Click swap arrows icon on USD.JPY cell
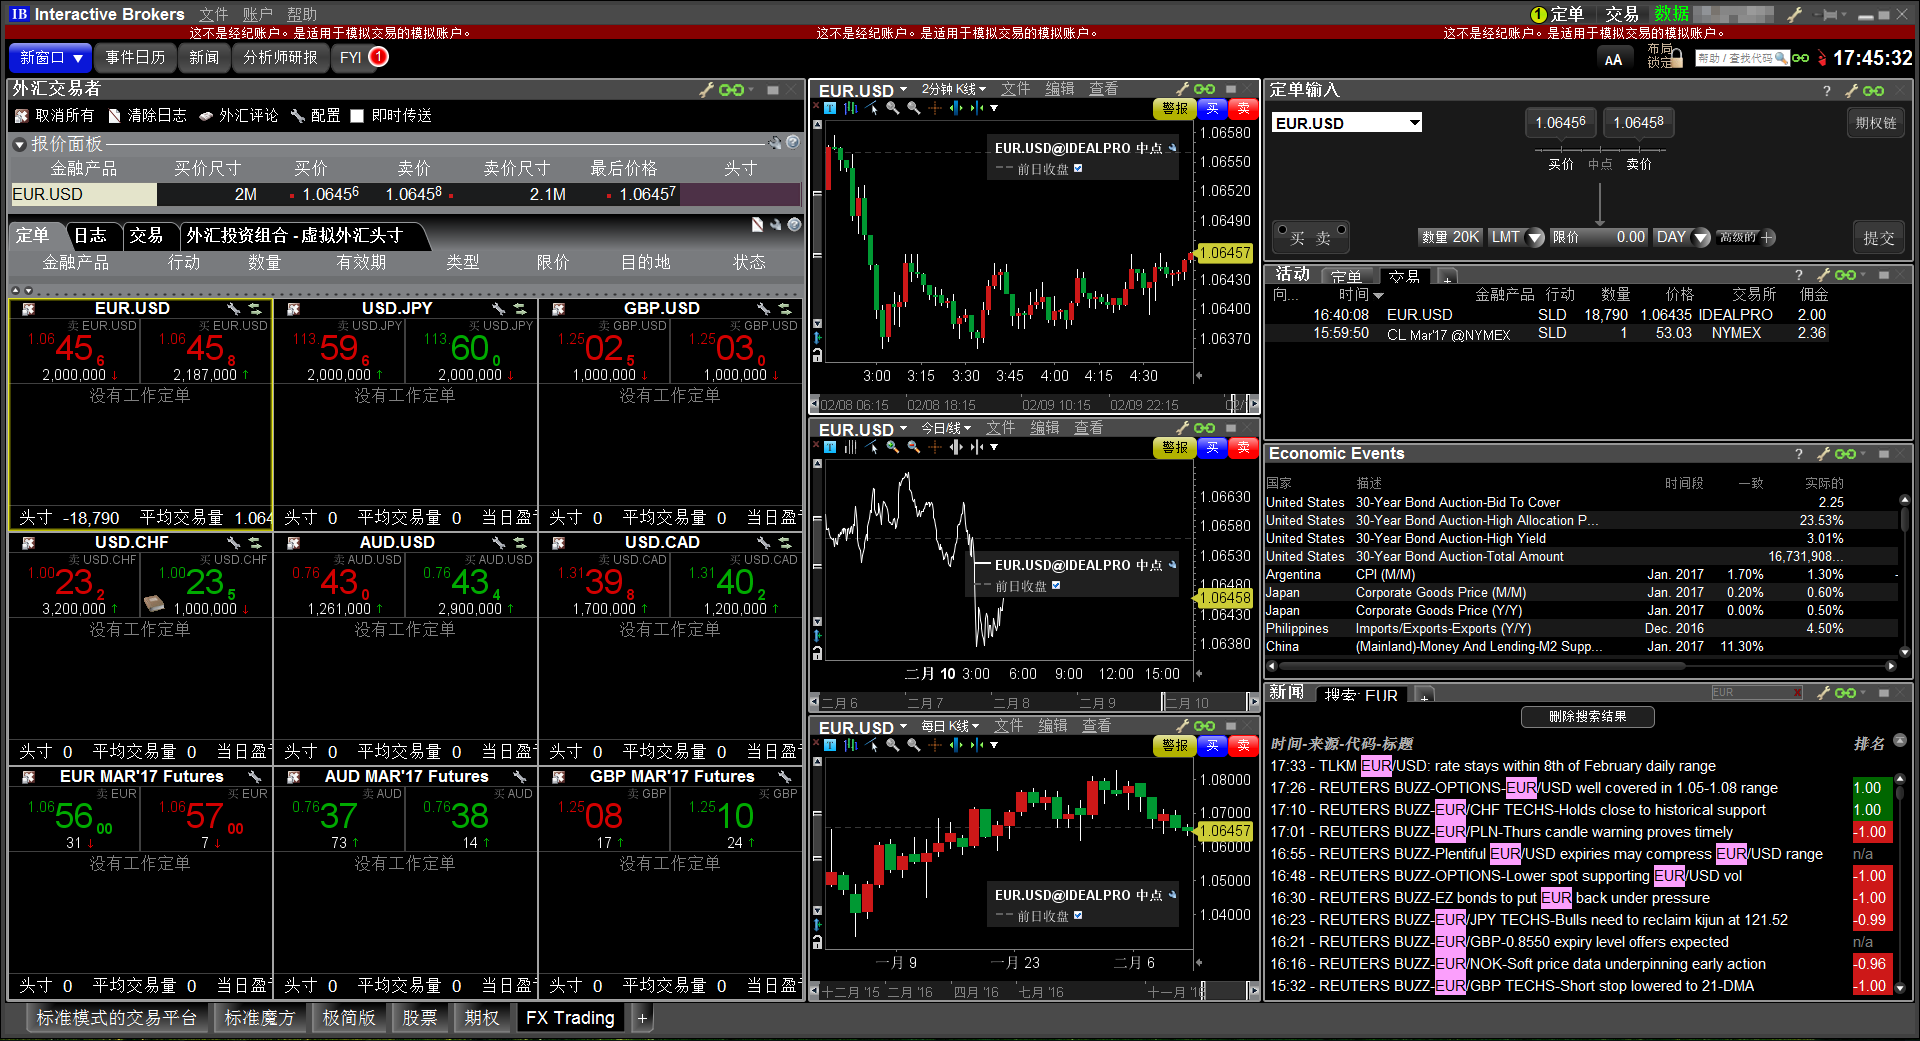The width and height of the screenshot is (1920, 1041). [520, 309]
